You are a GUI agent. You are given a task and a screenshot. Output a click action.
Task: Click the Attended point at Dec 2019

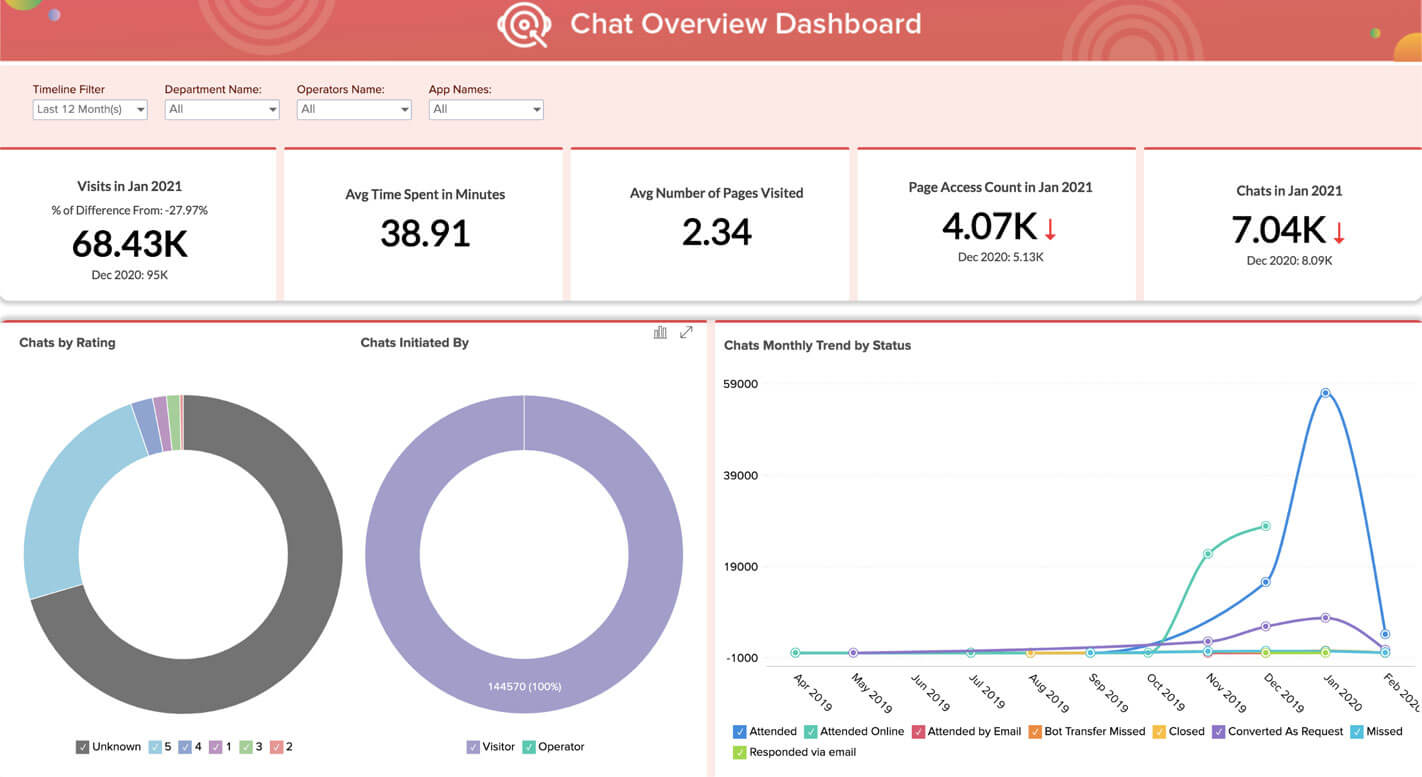point(1266,582)
